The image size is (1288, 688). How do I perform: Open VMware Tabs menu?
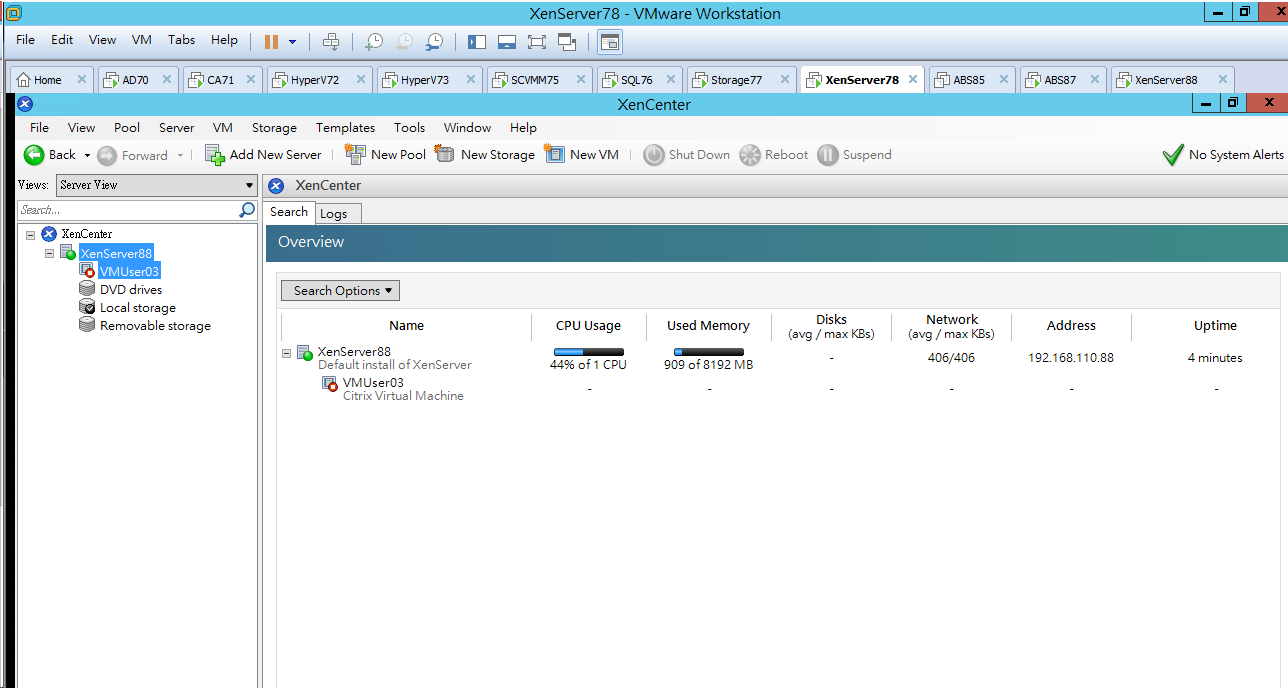181,40
